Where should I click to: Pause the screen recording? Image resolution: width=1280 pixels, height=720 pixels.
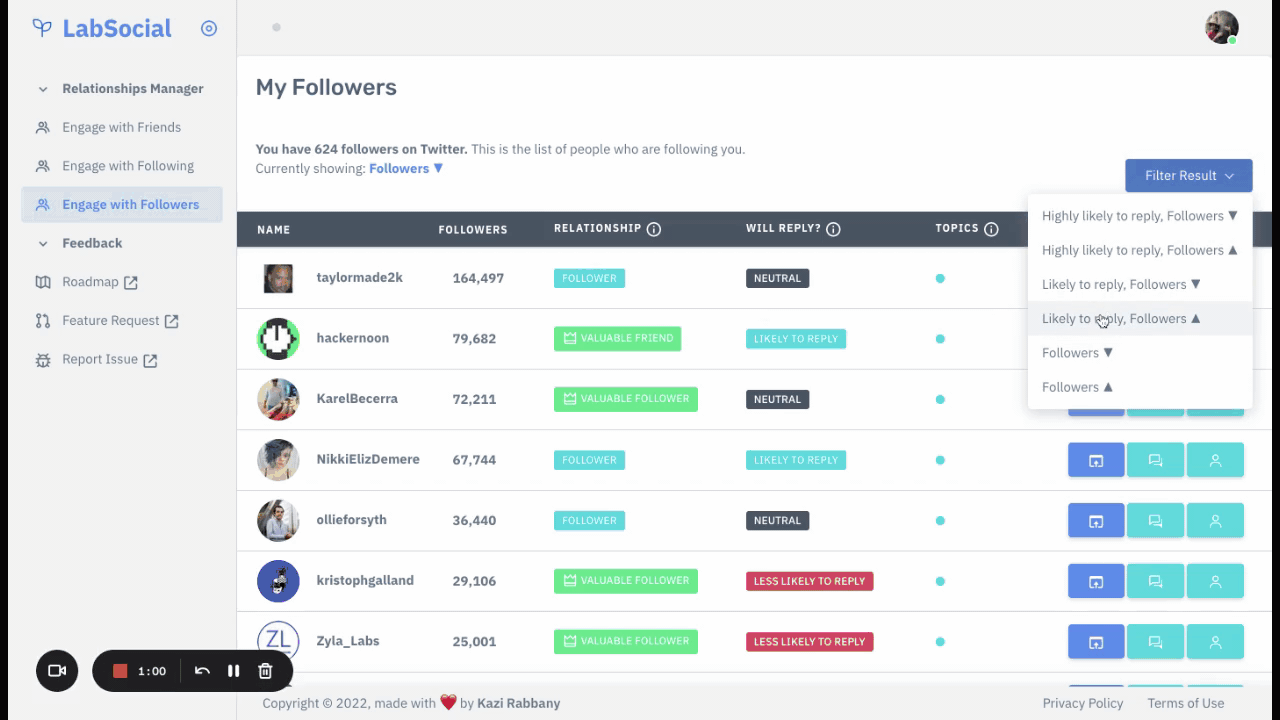tap(233, 671)
